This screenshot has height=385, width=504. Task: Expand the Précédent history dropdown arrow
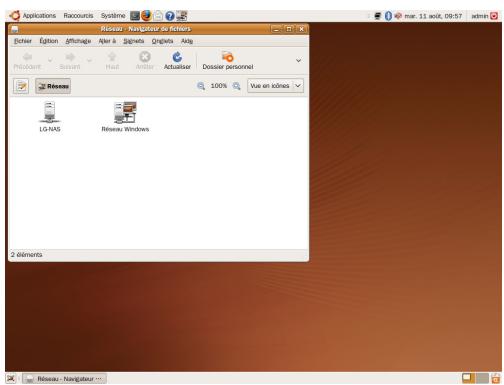point(50,60)
